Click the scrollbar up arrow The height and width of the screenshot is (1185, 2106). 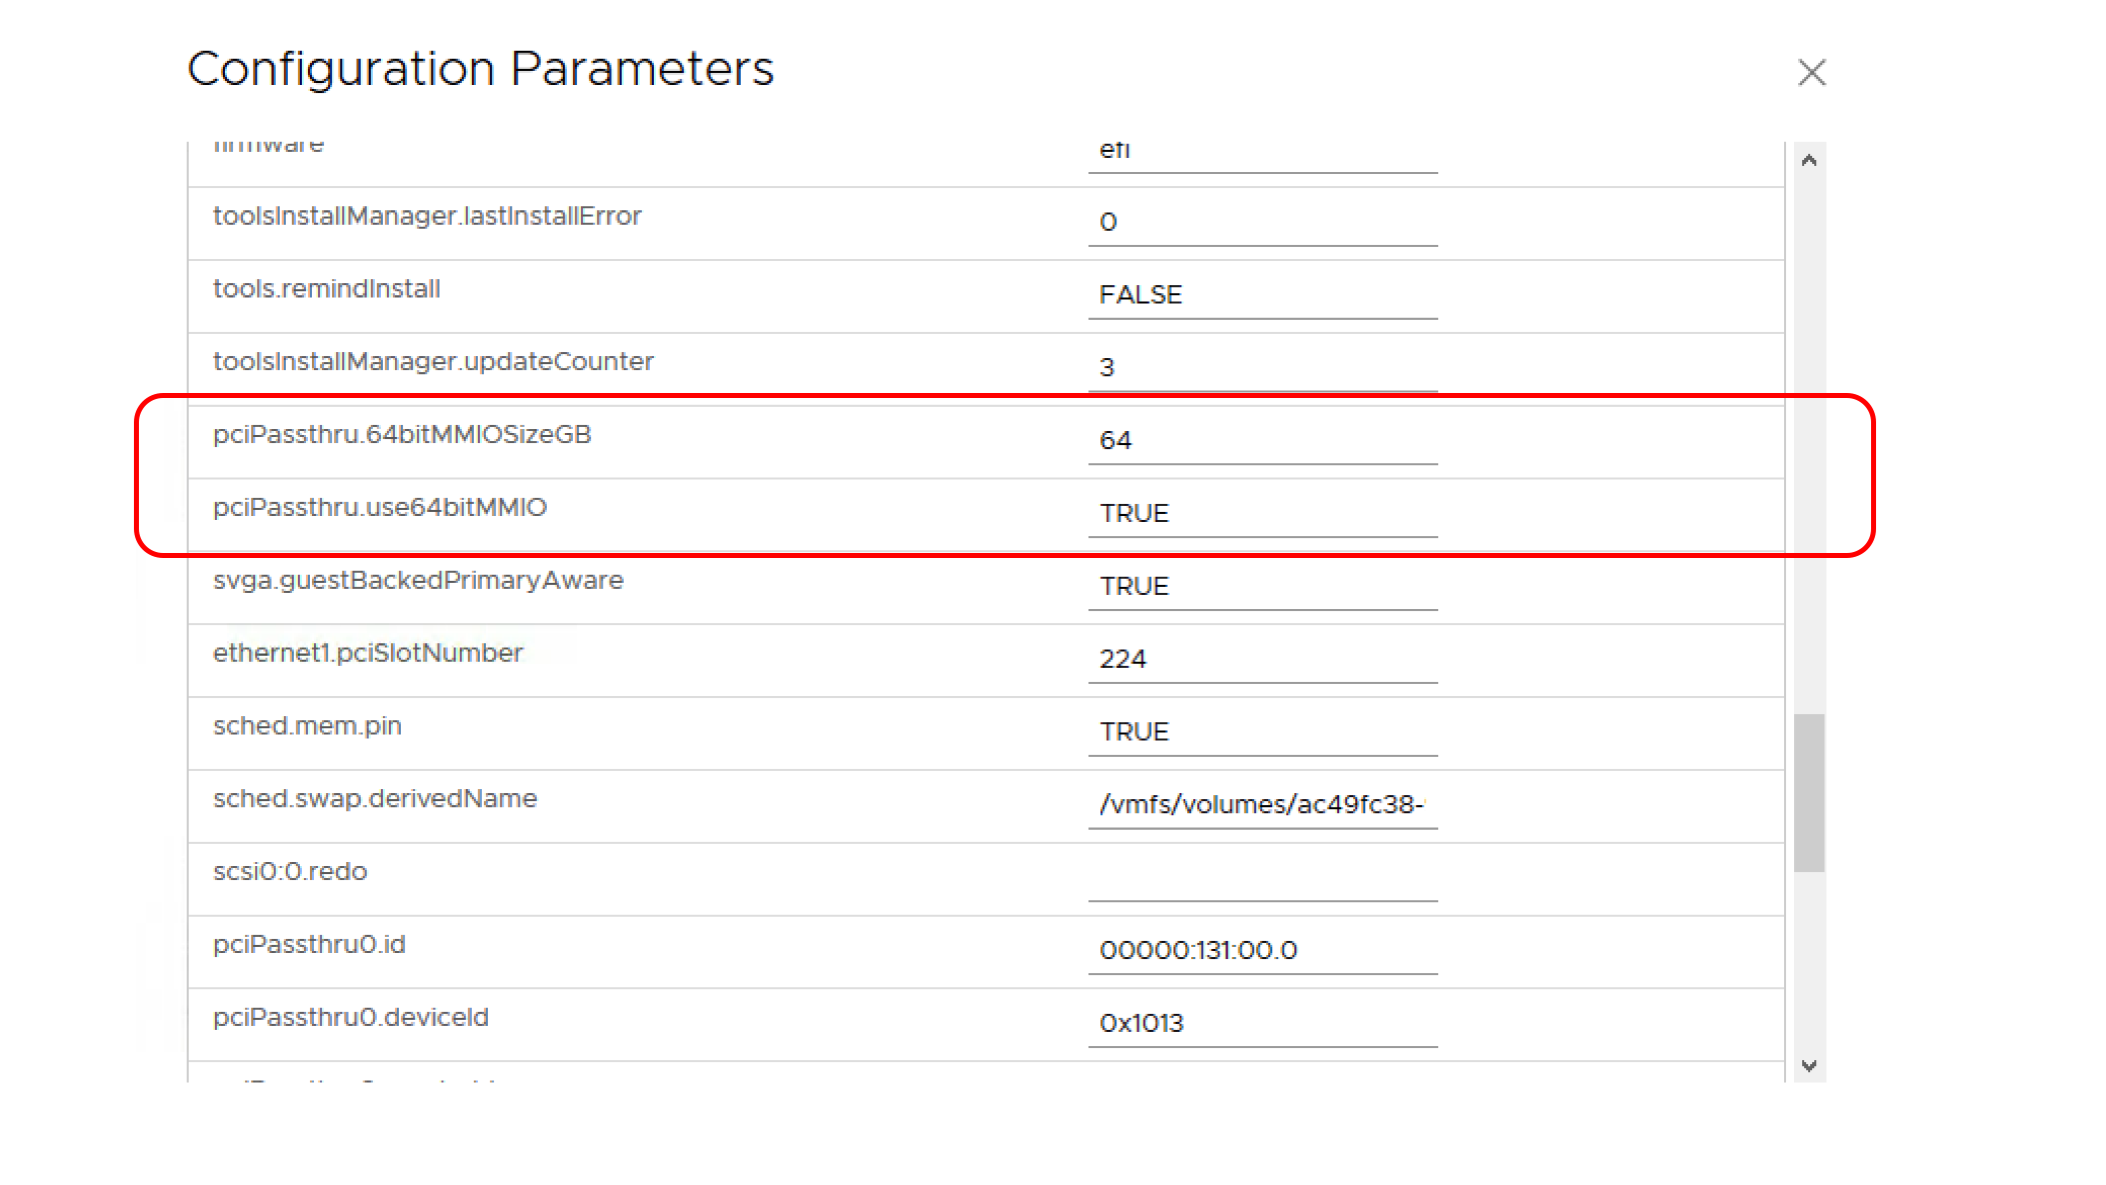[1808, 161]
